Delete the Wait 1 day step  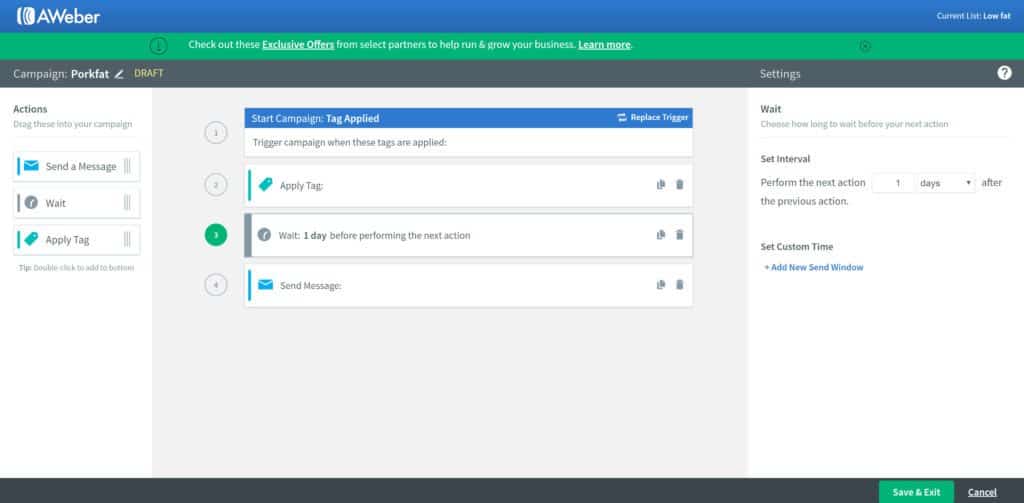[x=680, y=235]
